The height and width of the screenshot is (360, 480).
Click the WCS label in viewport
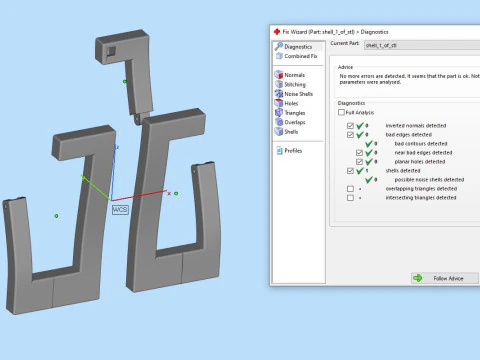tap(120, 210)
